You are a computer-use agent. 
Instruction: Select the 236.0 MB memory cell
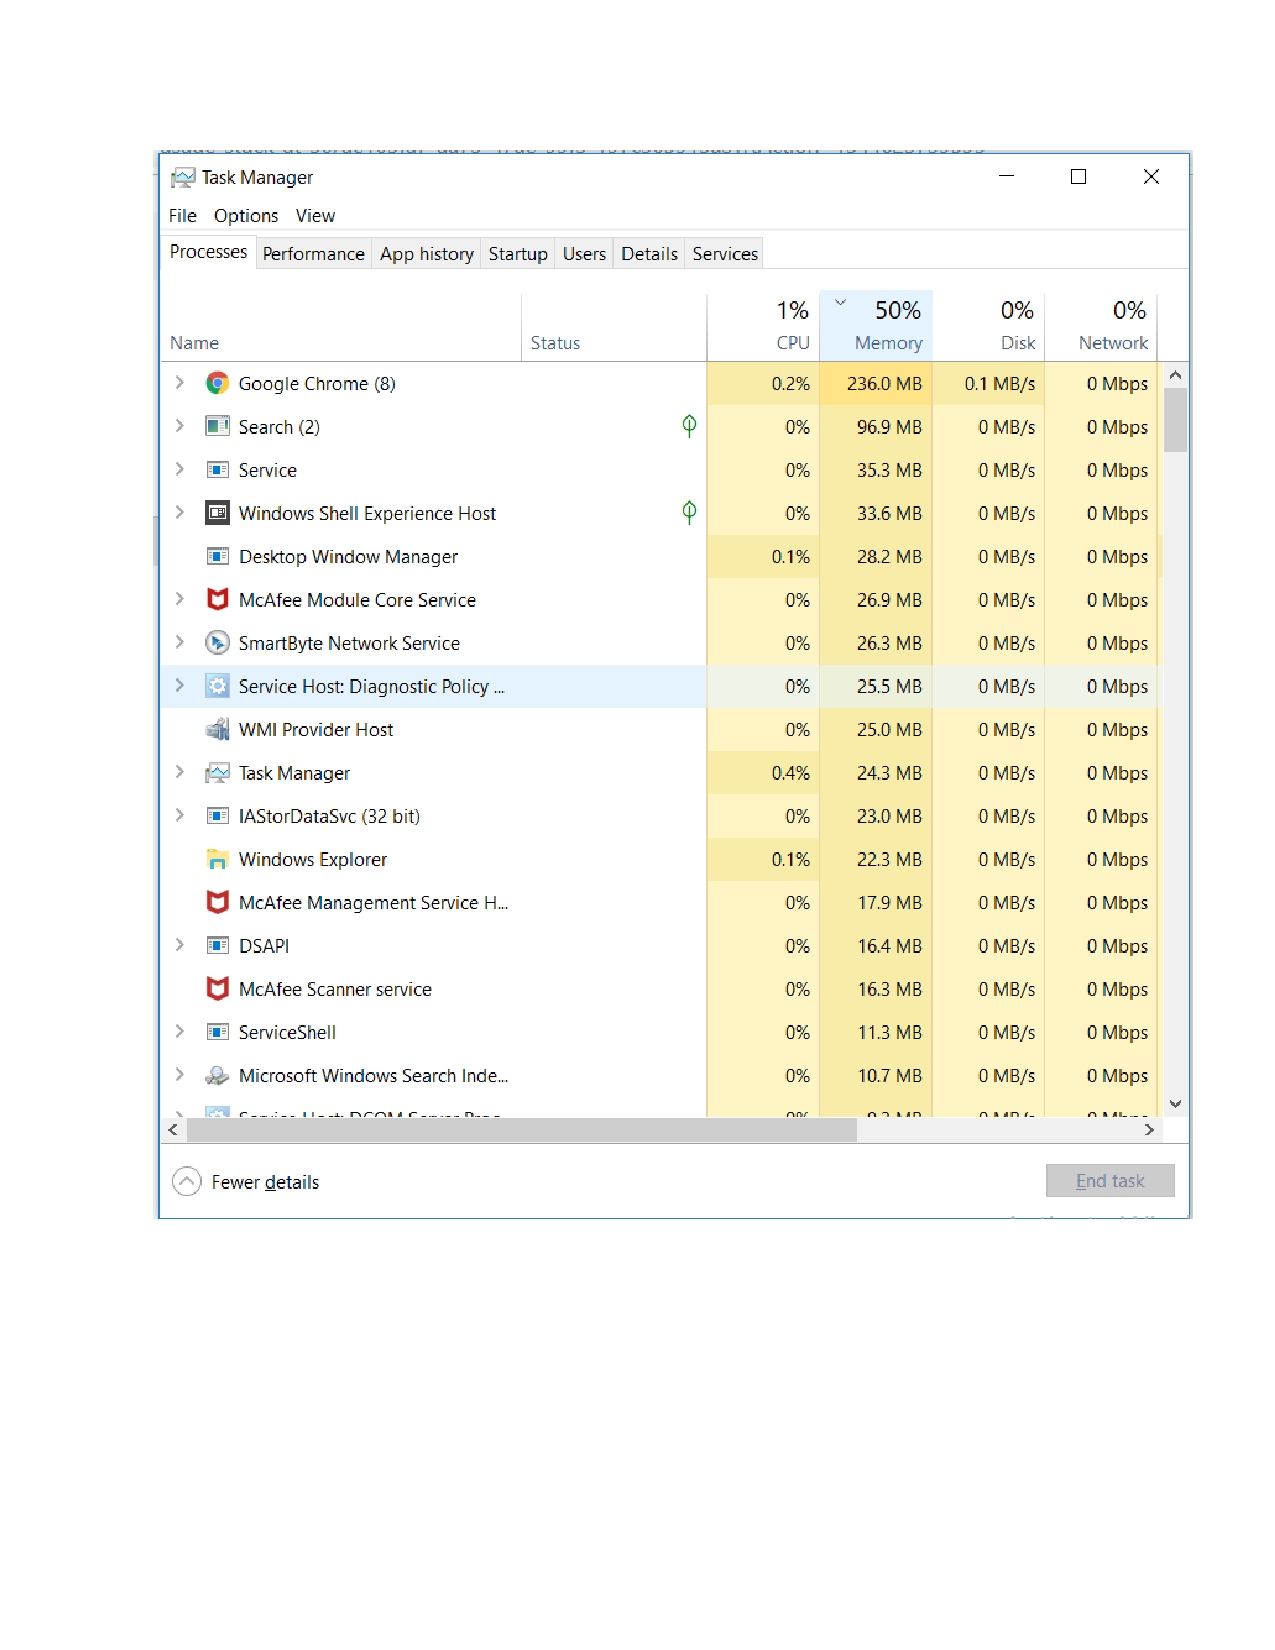[876, 383]
